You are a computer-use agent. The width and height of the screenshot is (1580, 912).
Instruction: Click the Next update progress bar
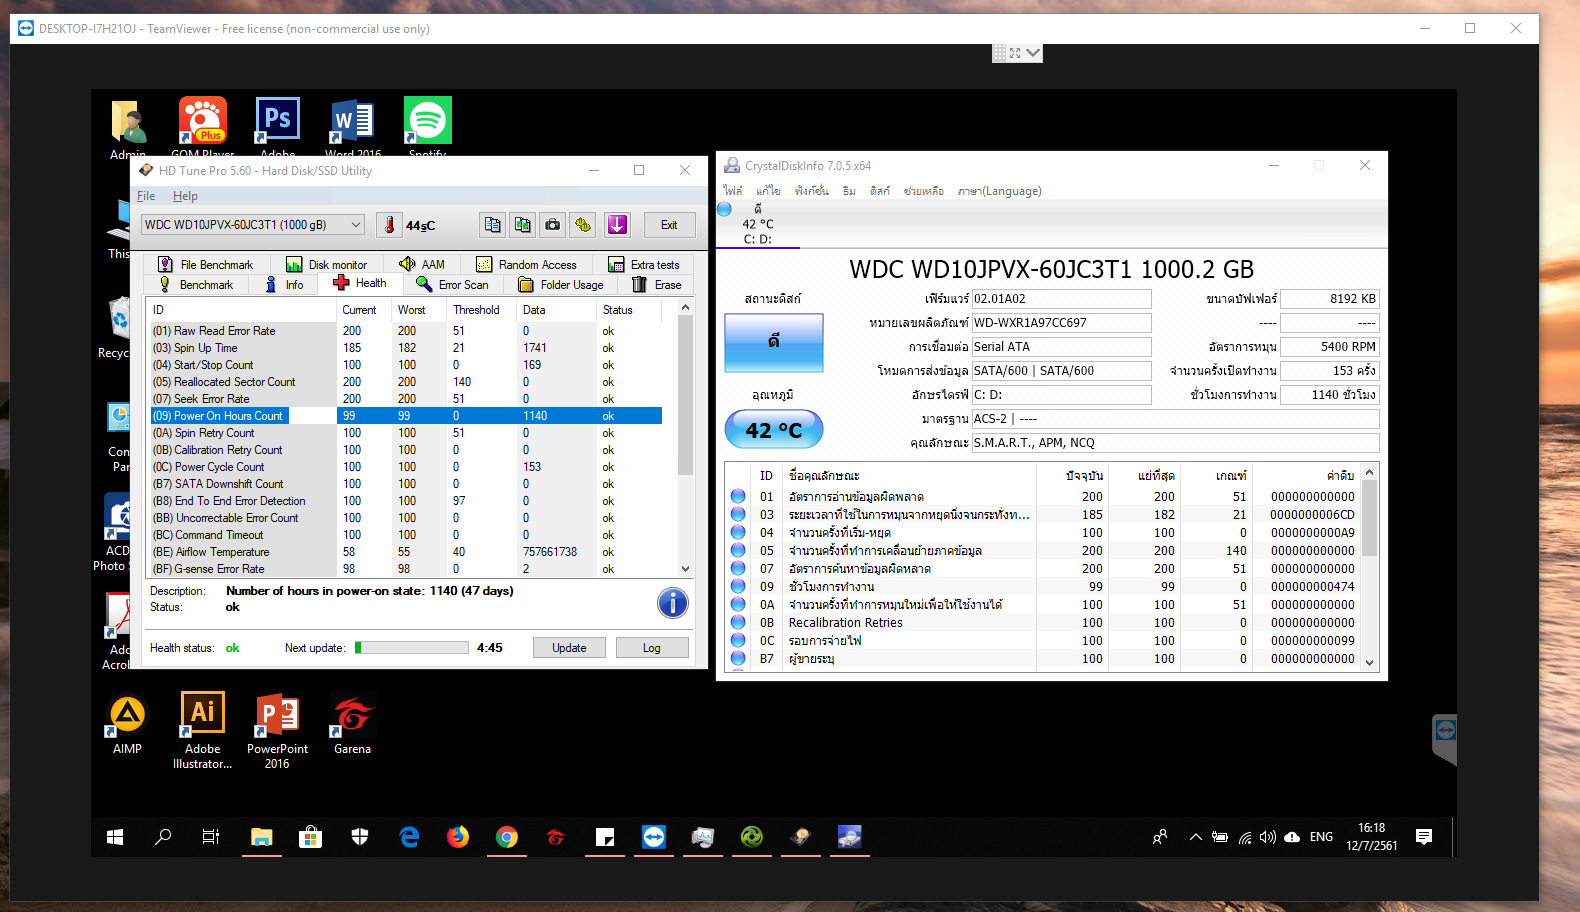(x=411, y=648)
